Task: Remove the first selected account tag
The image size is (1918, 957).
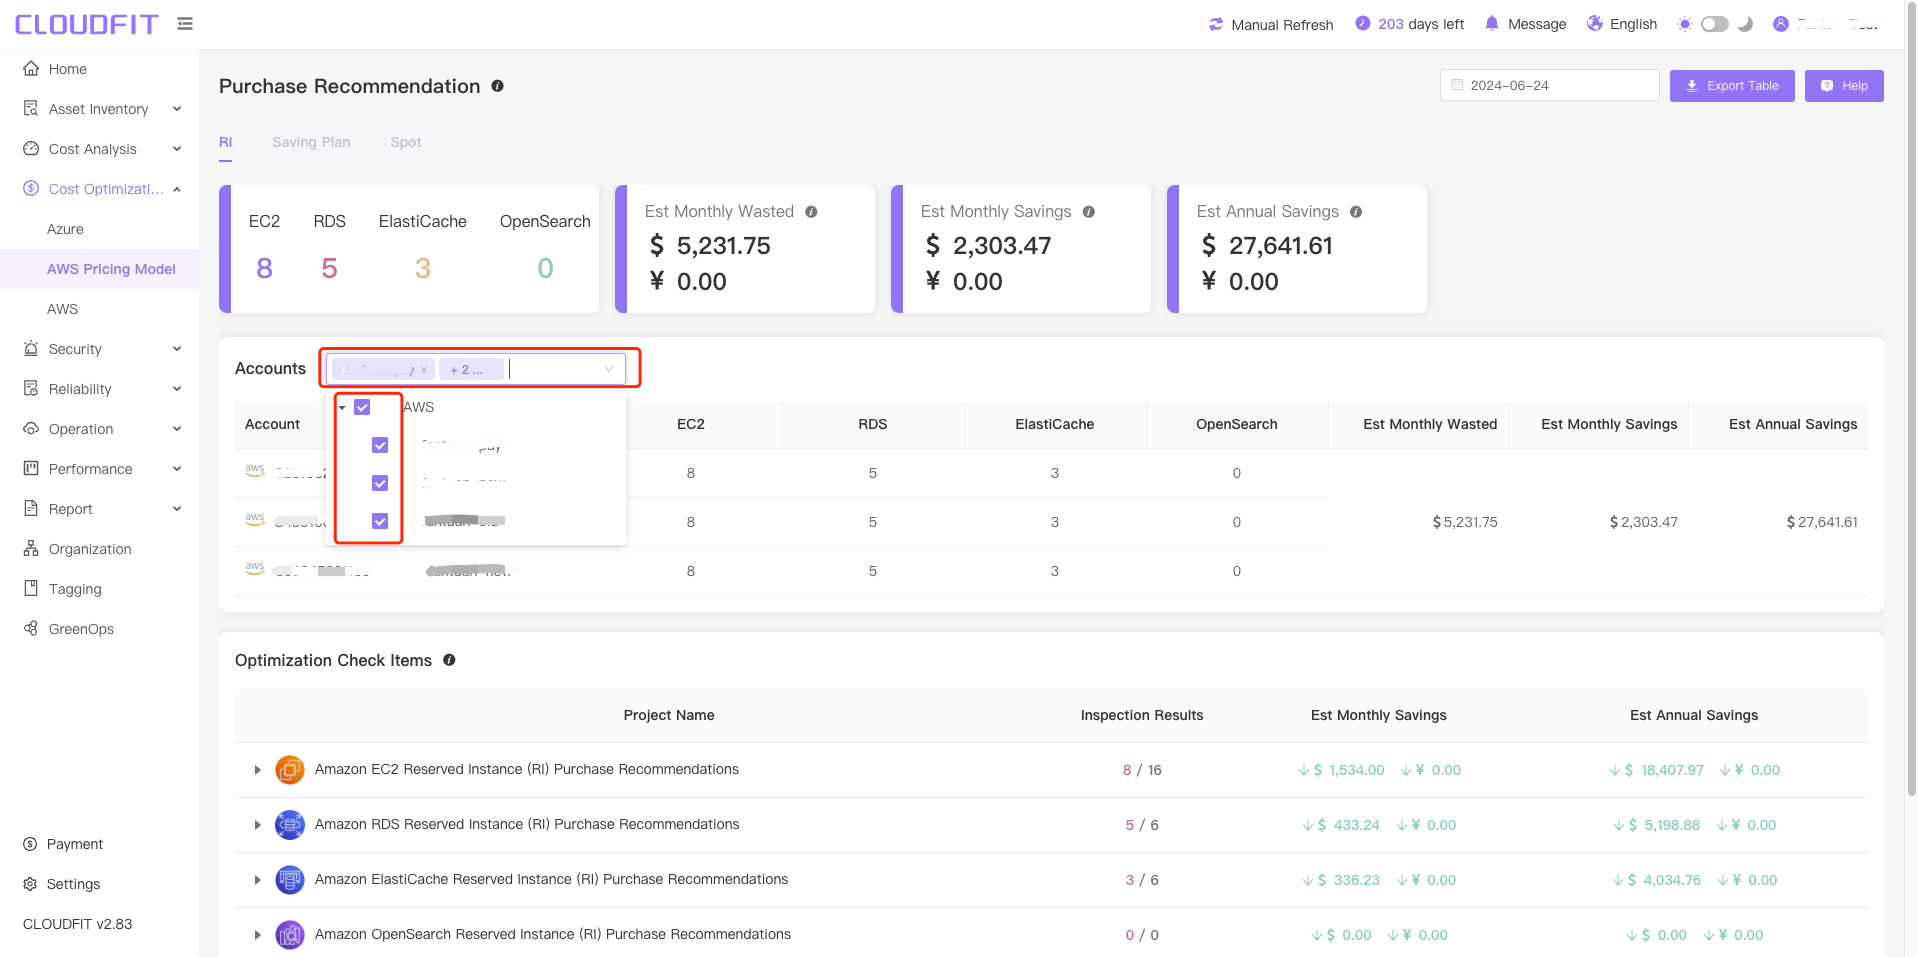Action: coord(424,370)
